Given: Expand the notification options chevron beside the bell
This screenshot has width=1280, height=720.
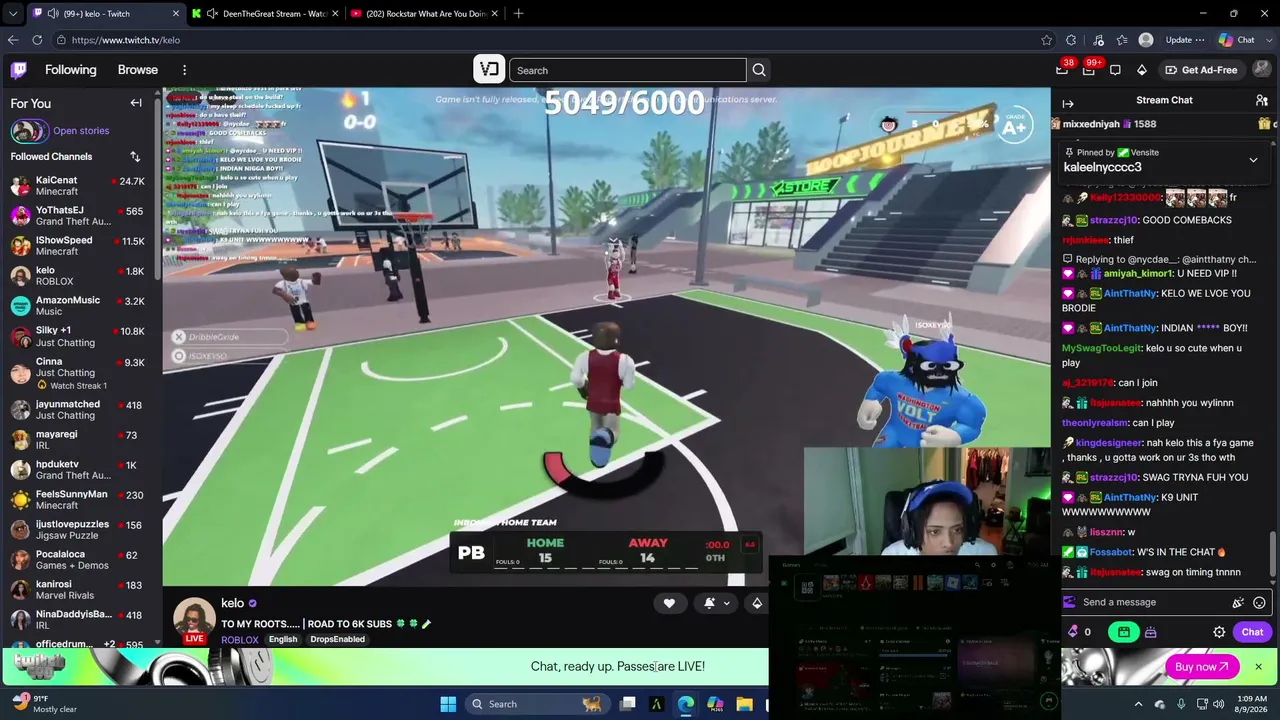Looking at the screenshot, I should 727,603.
